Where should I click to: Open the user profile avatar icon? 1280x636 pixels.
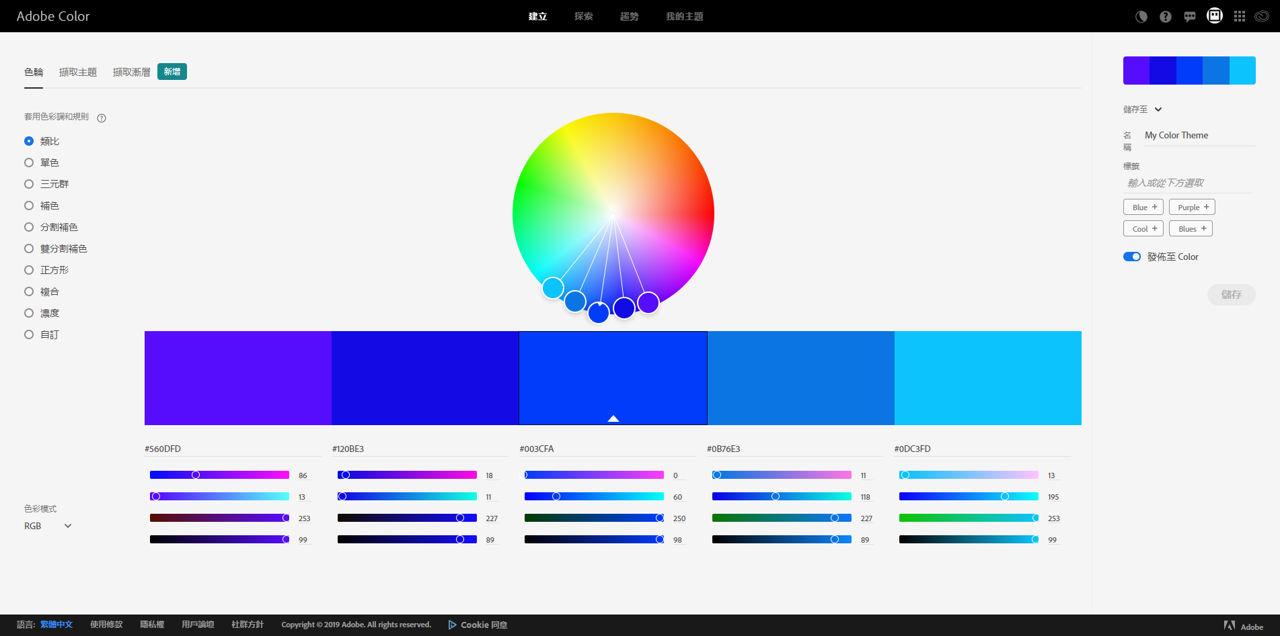(x=1214, y=16)
